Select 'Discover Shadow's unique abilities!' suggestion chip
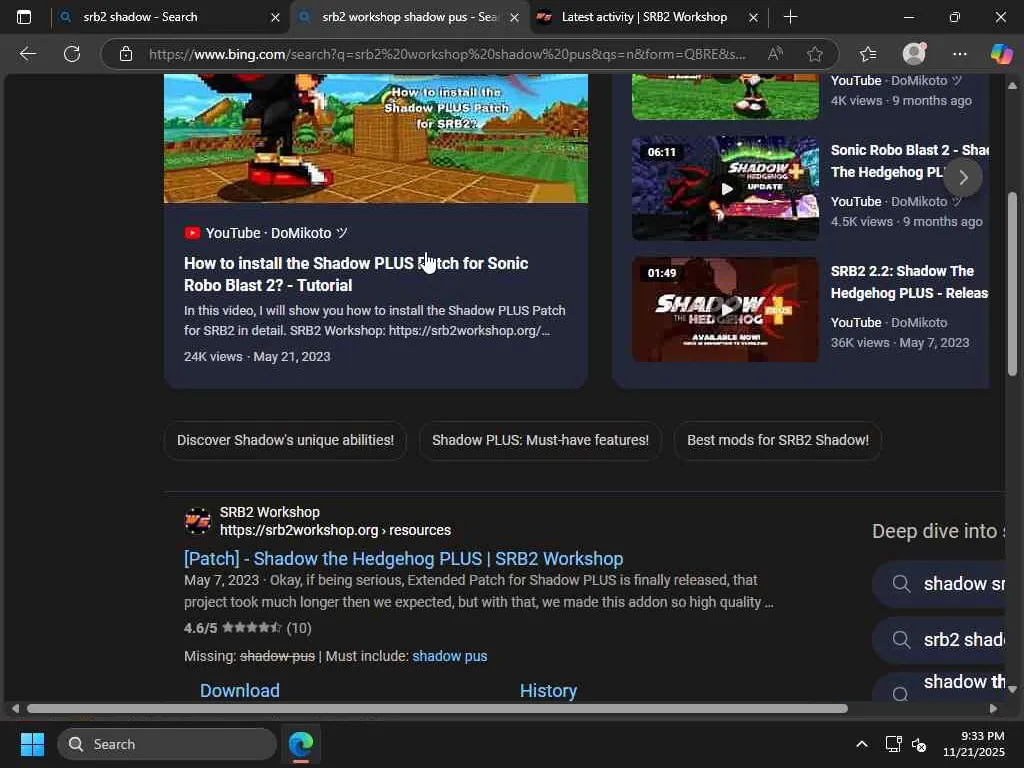 (285, 440)
